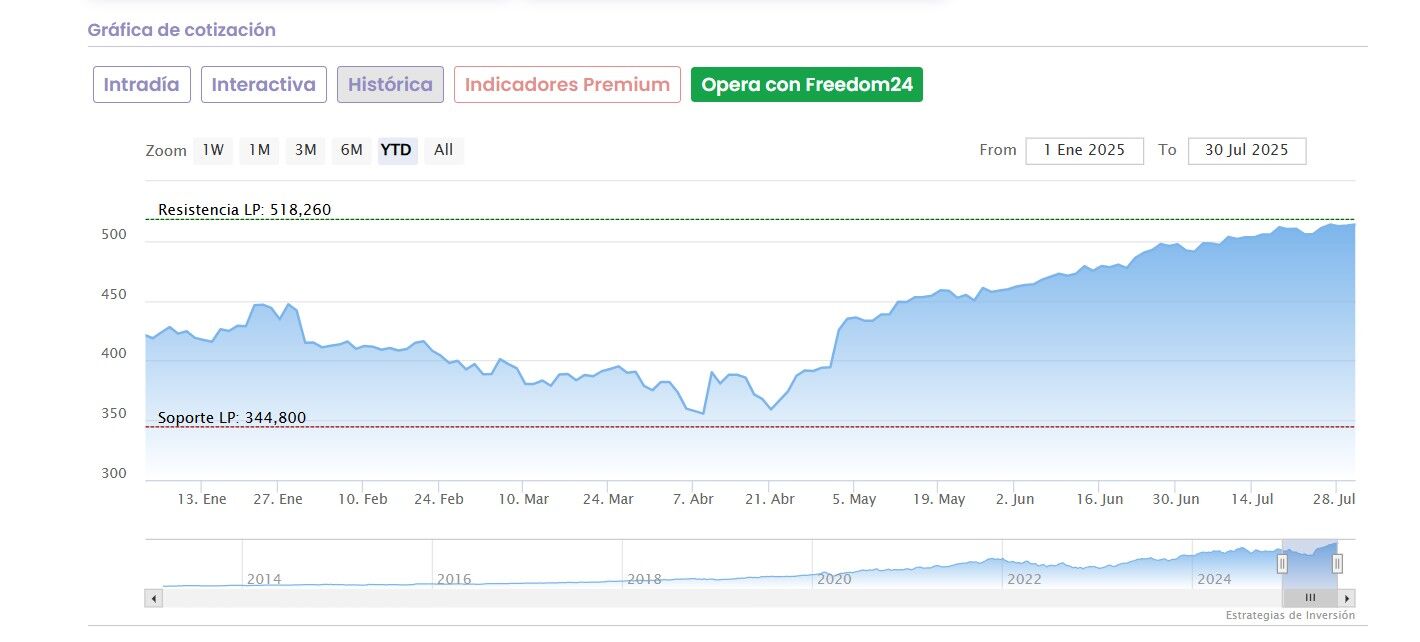The image size is (1420, 642).
Task: Show All historical data range
Action: 443,150
